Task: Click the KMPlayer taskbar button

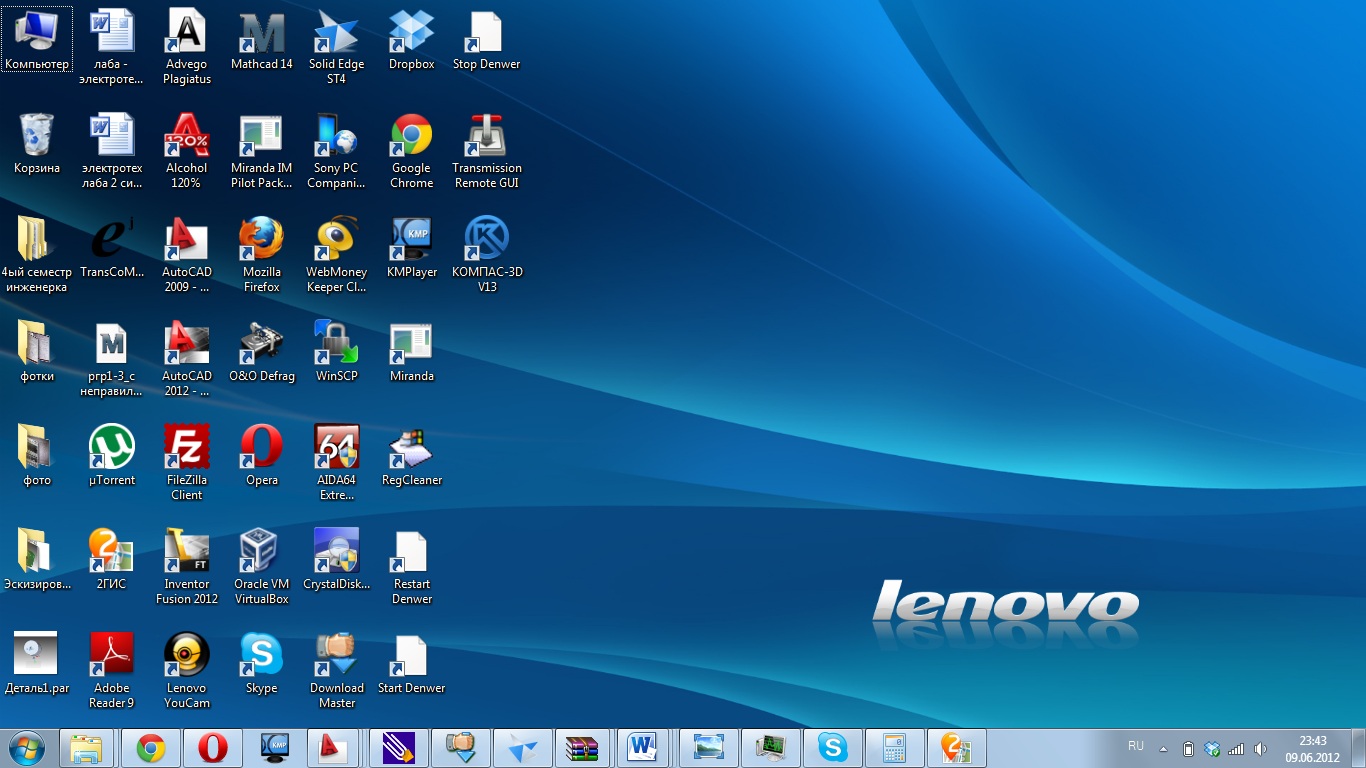Action: [x=275, y=748]
